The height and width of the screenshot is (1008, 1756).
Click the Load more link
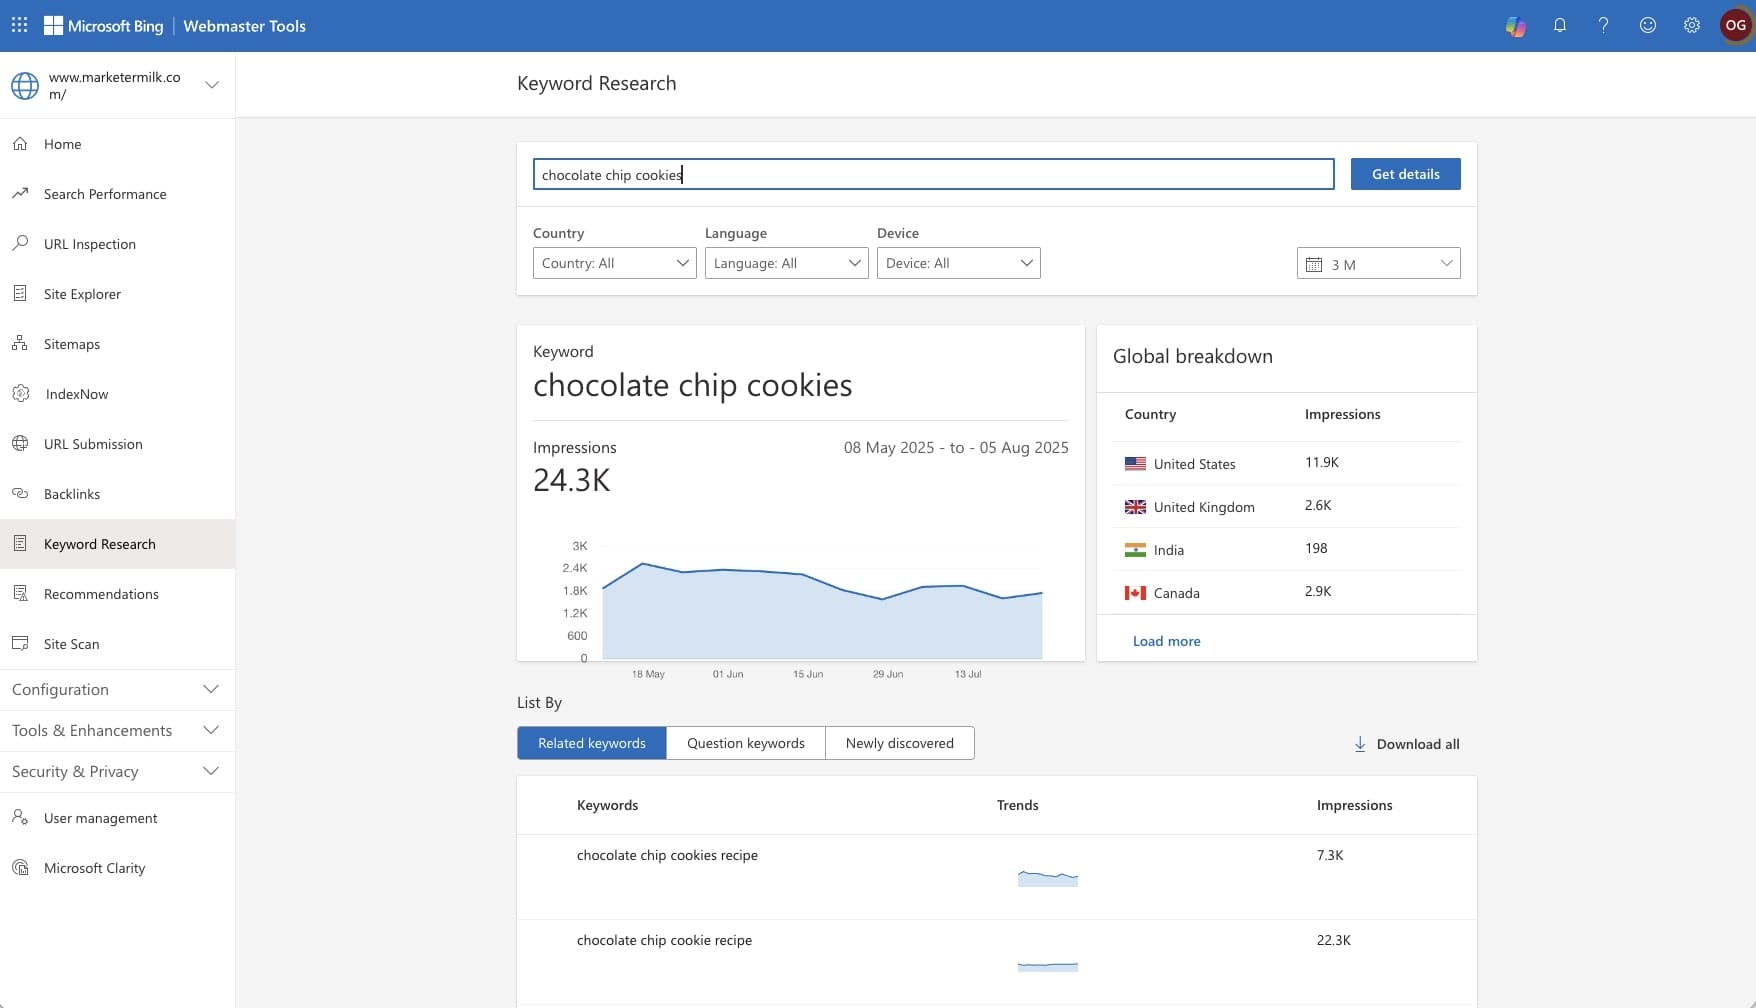(1166, 641)
